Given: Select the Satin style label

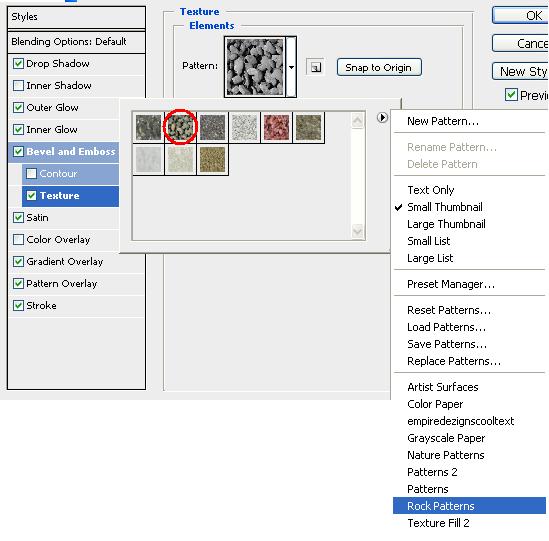Looking at the screenshot, I should 37,217.
